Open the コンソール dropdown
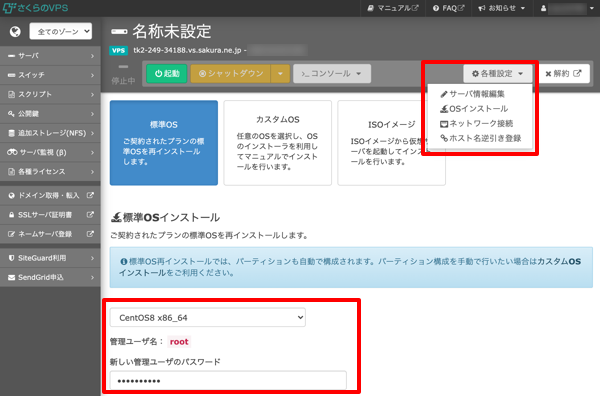600x396 pixels. click(x=332, y=73)
